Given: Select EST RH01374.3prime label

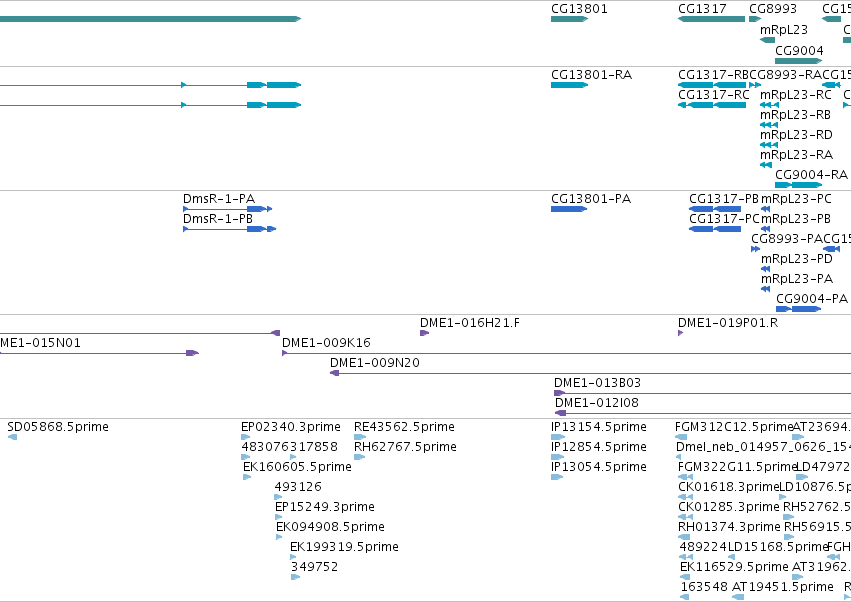Looking at the screenshot, I should coord(729,527).
